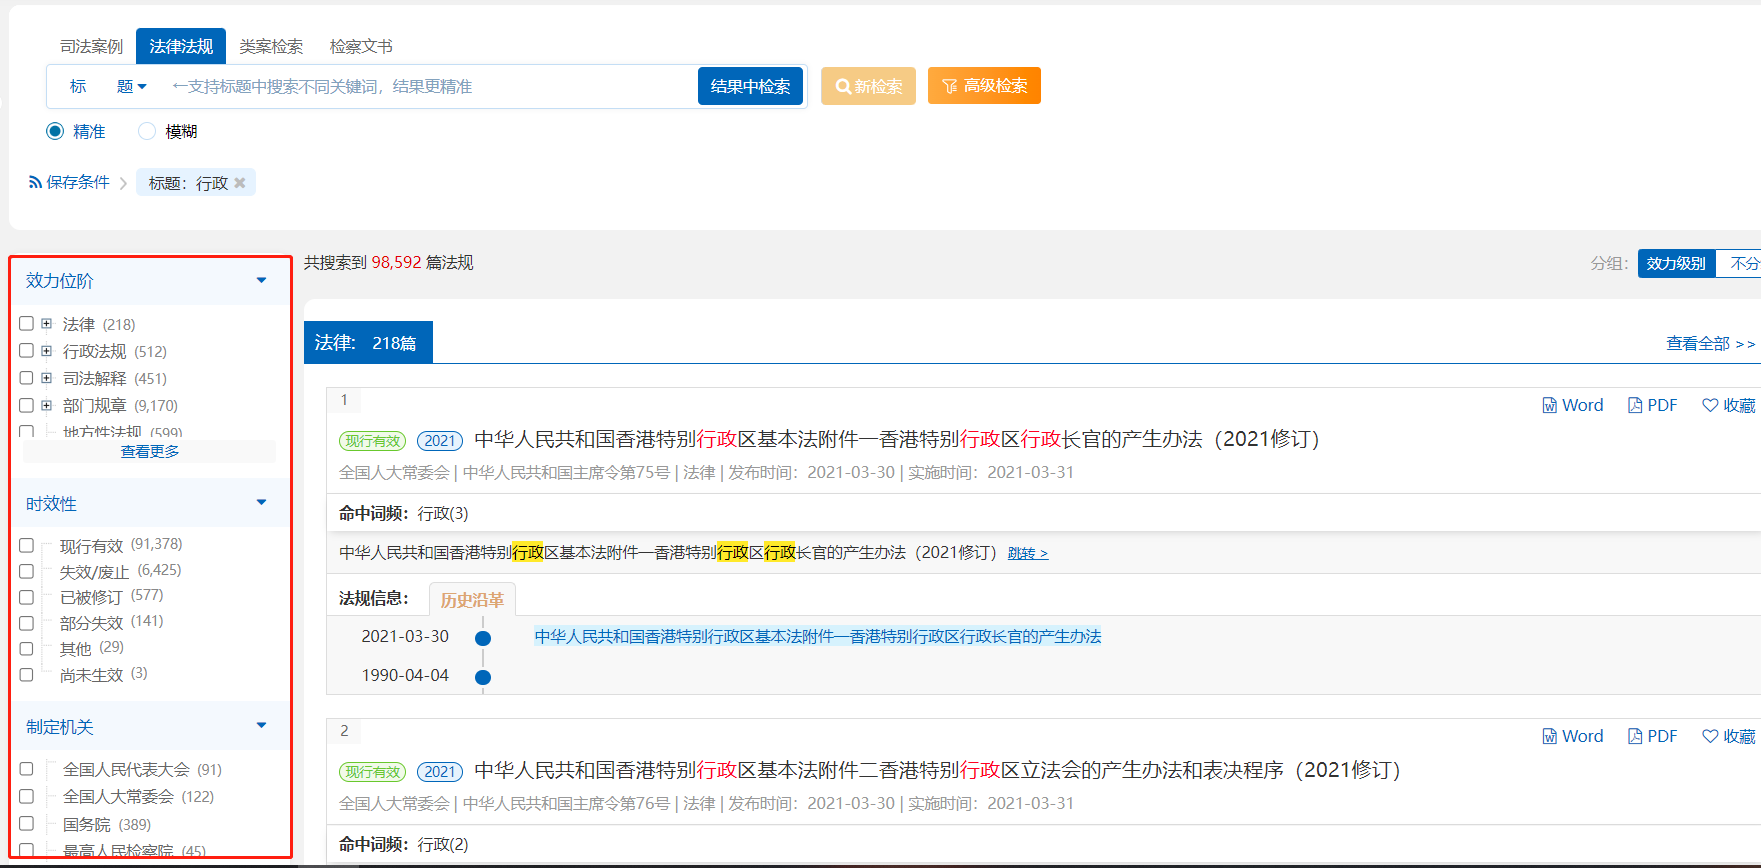Tick the 现行有效 checkbox

pos(27,546)
